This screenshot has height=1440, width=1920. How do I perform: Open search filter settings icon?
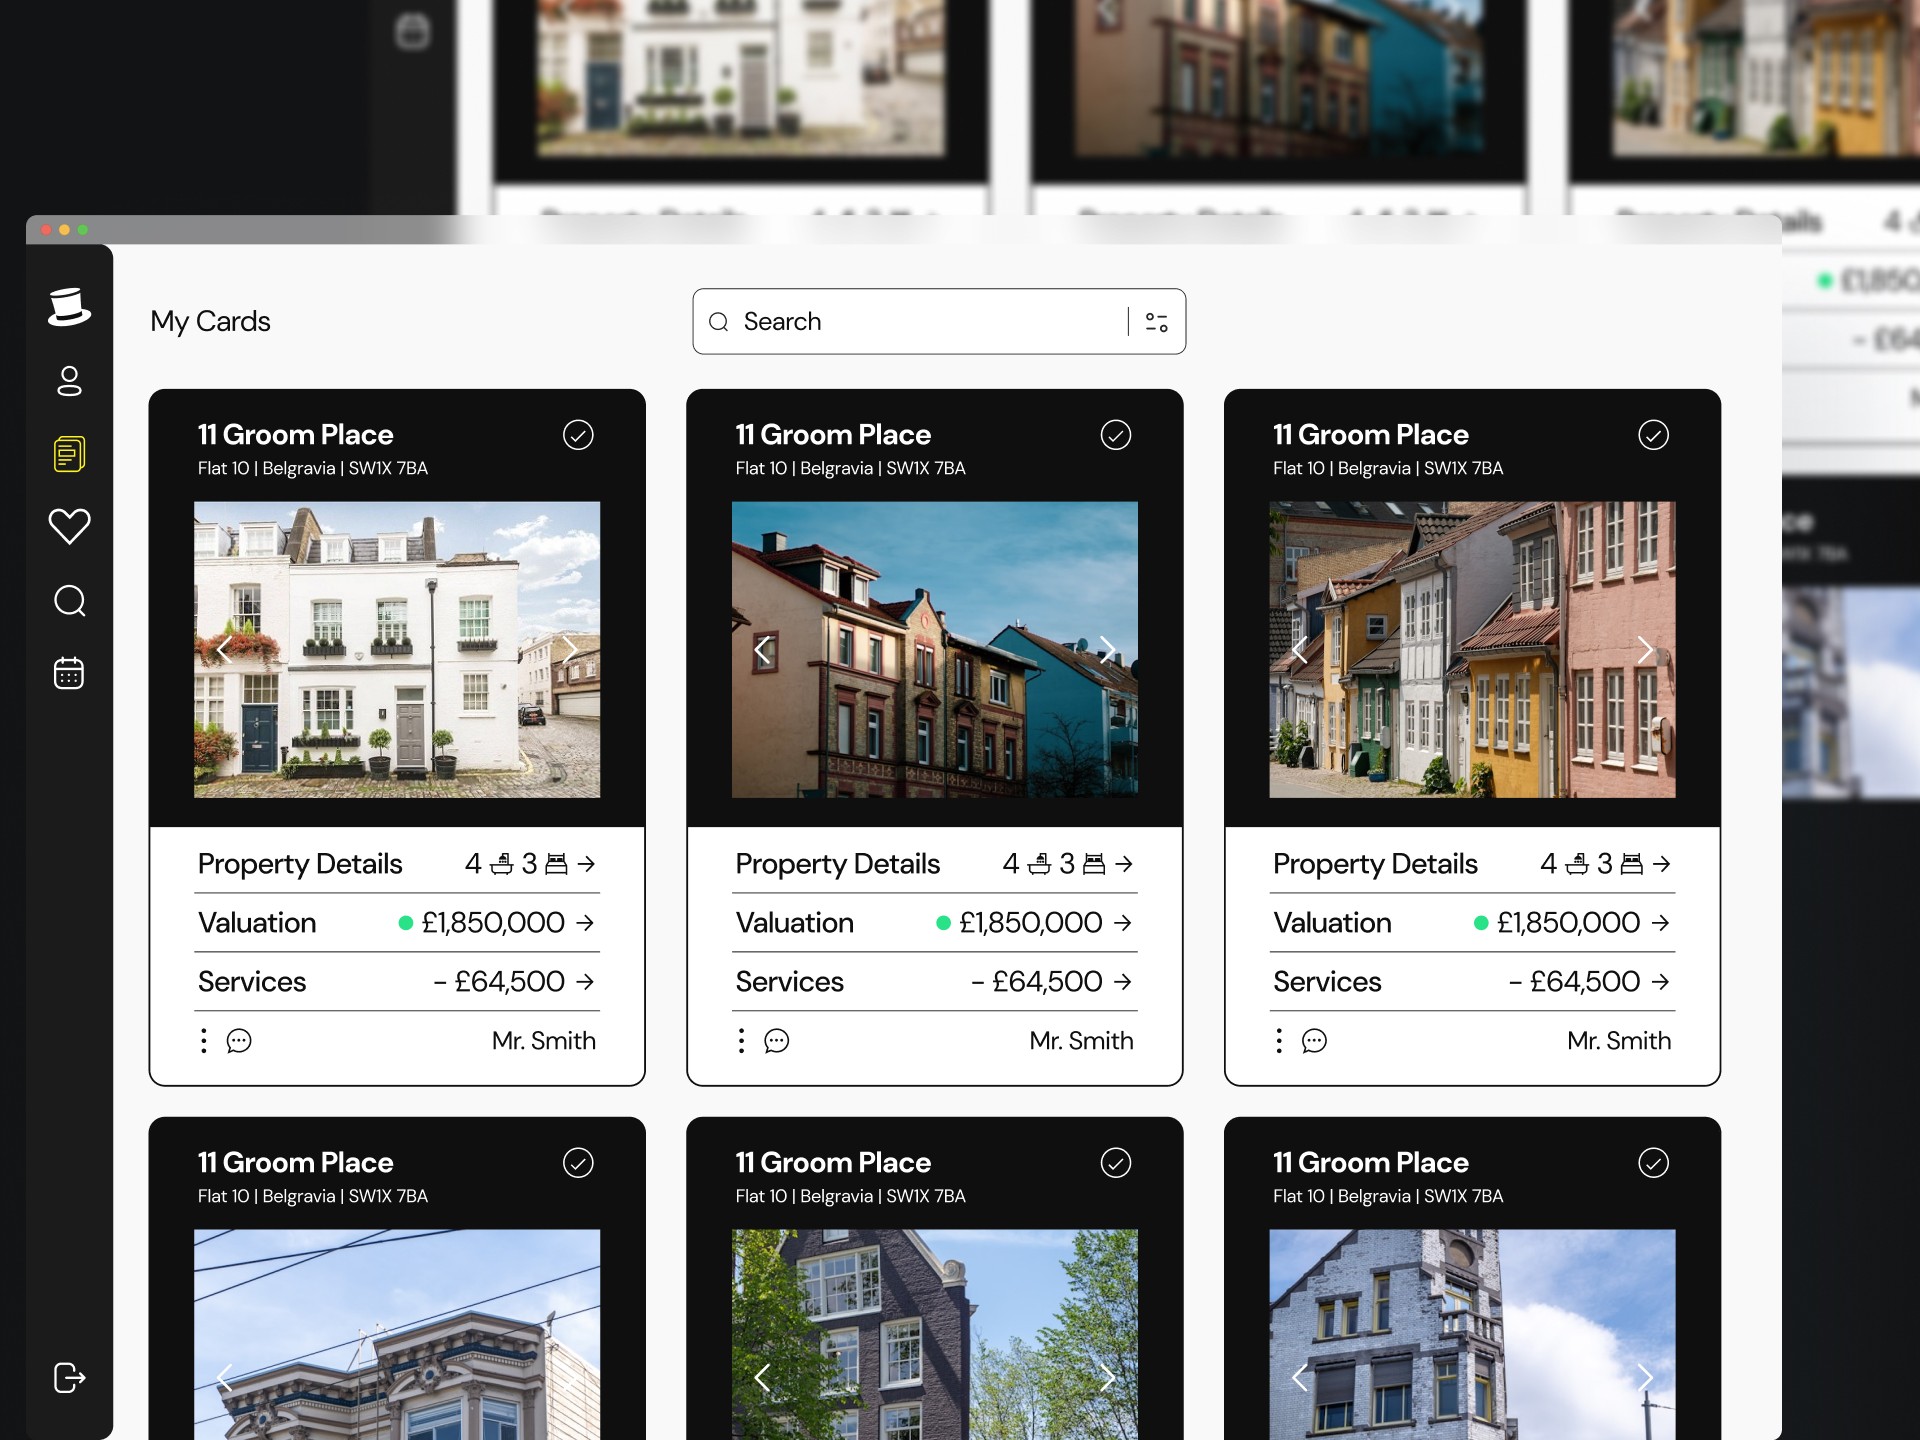[1156, 322]
